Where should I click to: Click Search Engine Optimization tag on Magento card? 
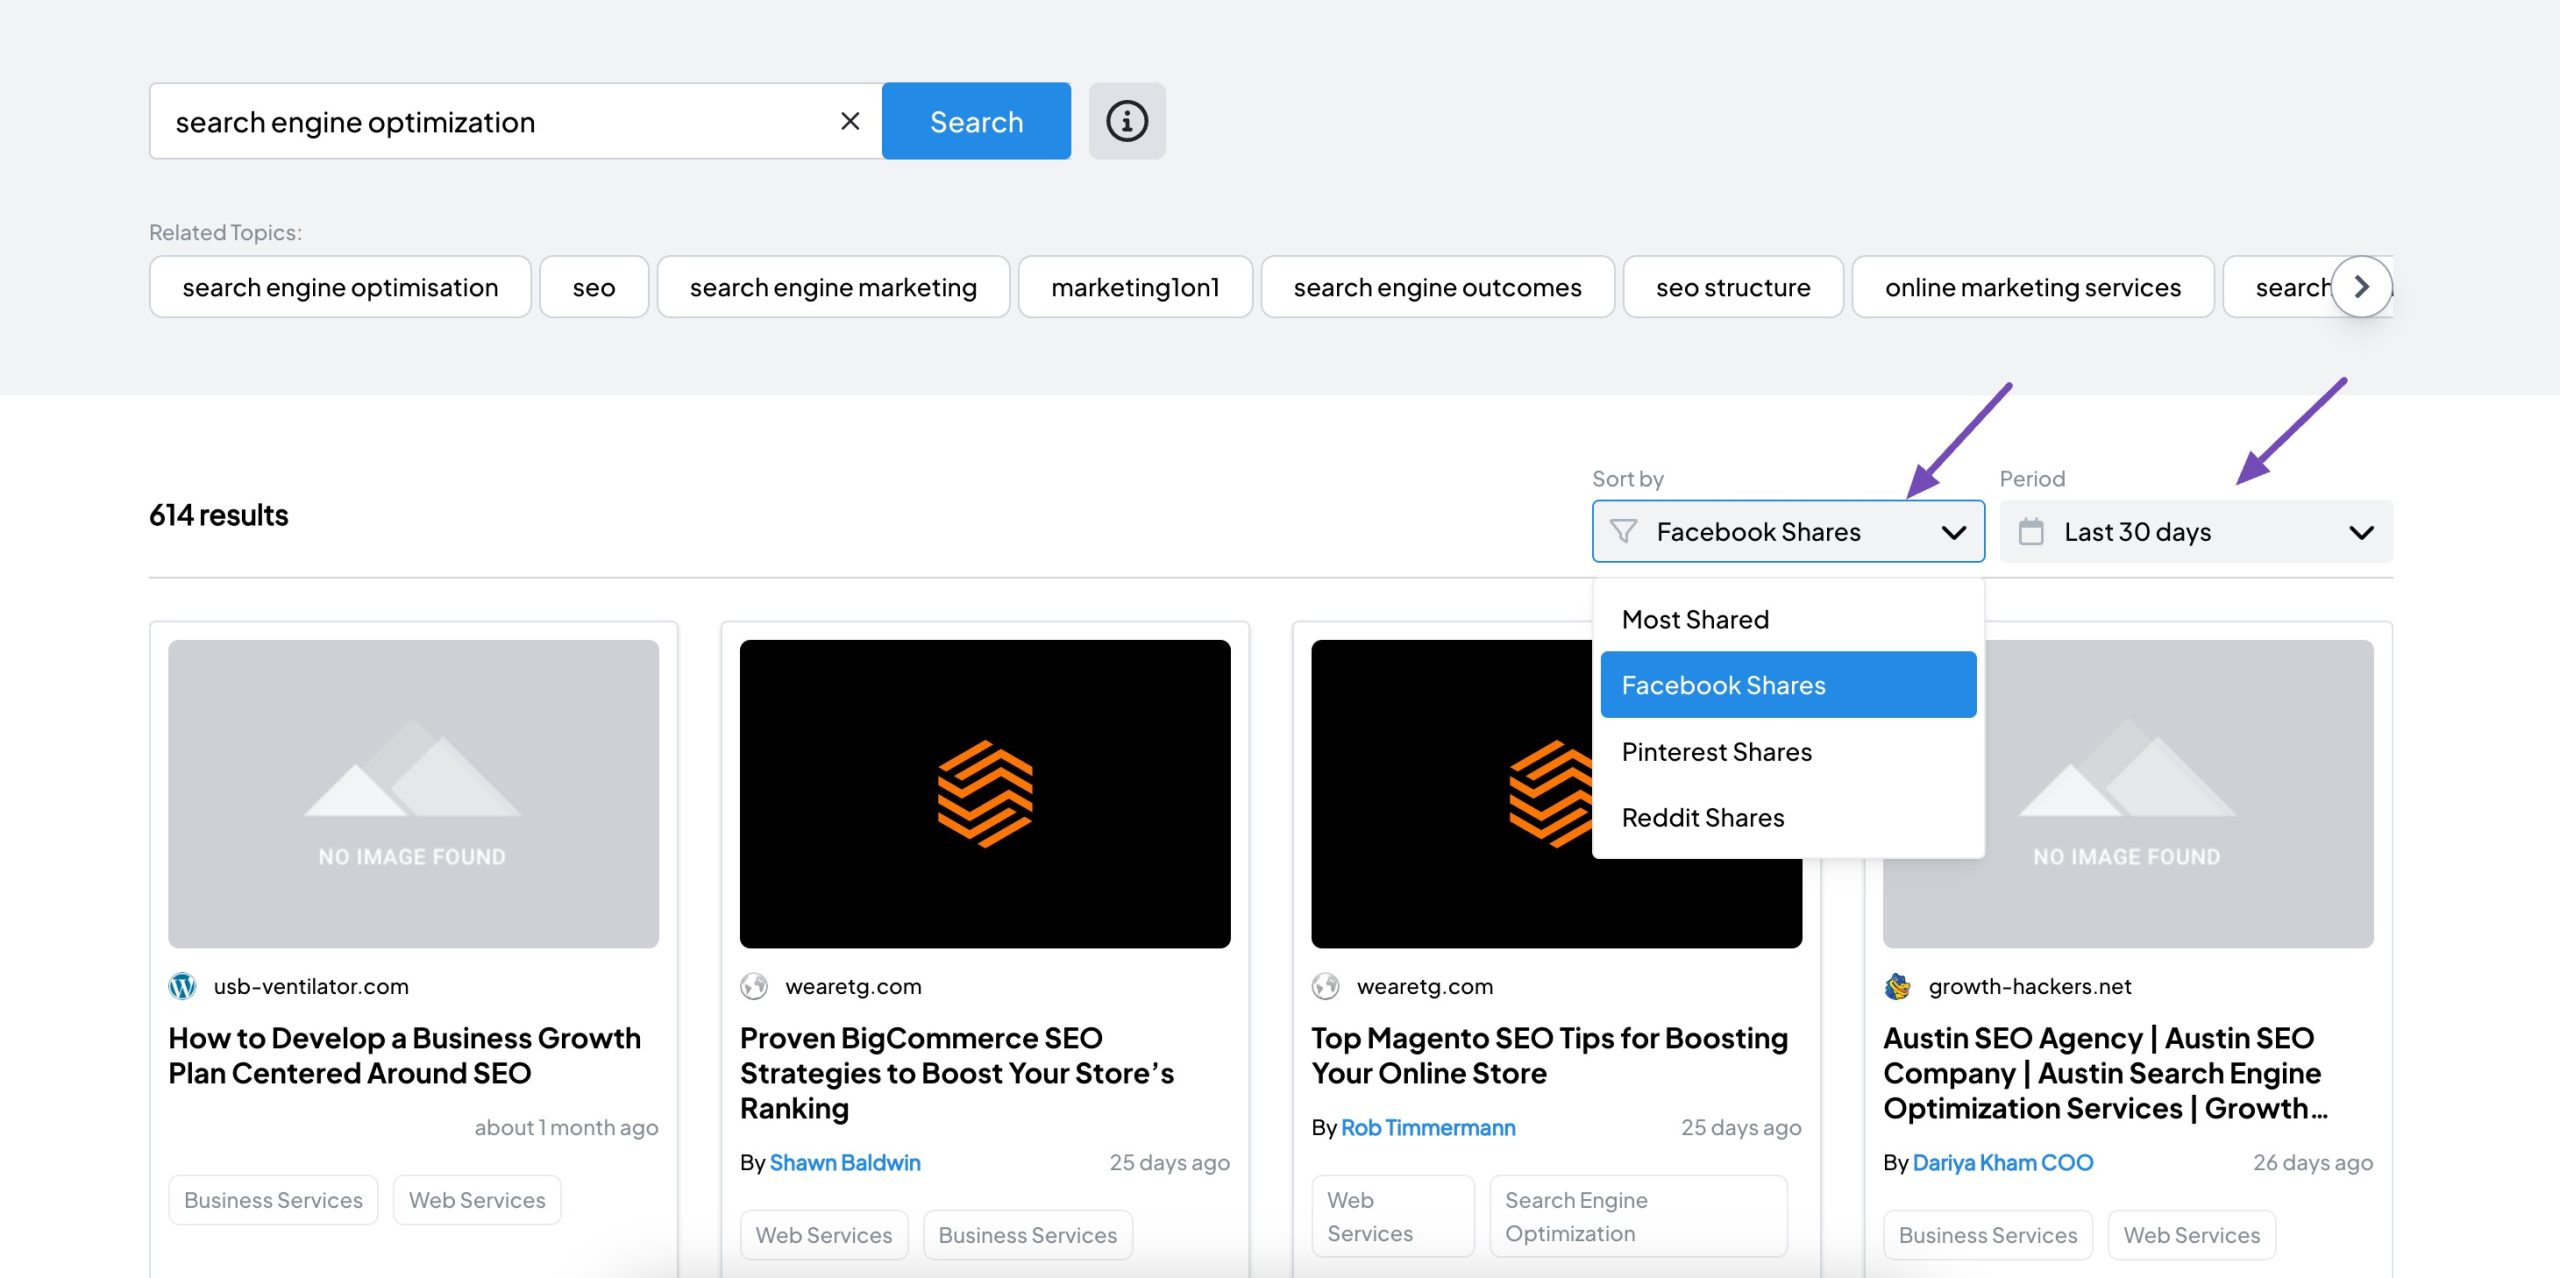(1638, 1216)
